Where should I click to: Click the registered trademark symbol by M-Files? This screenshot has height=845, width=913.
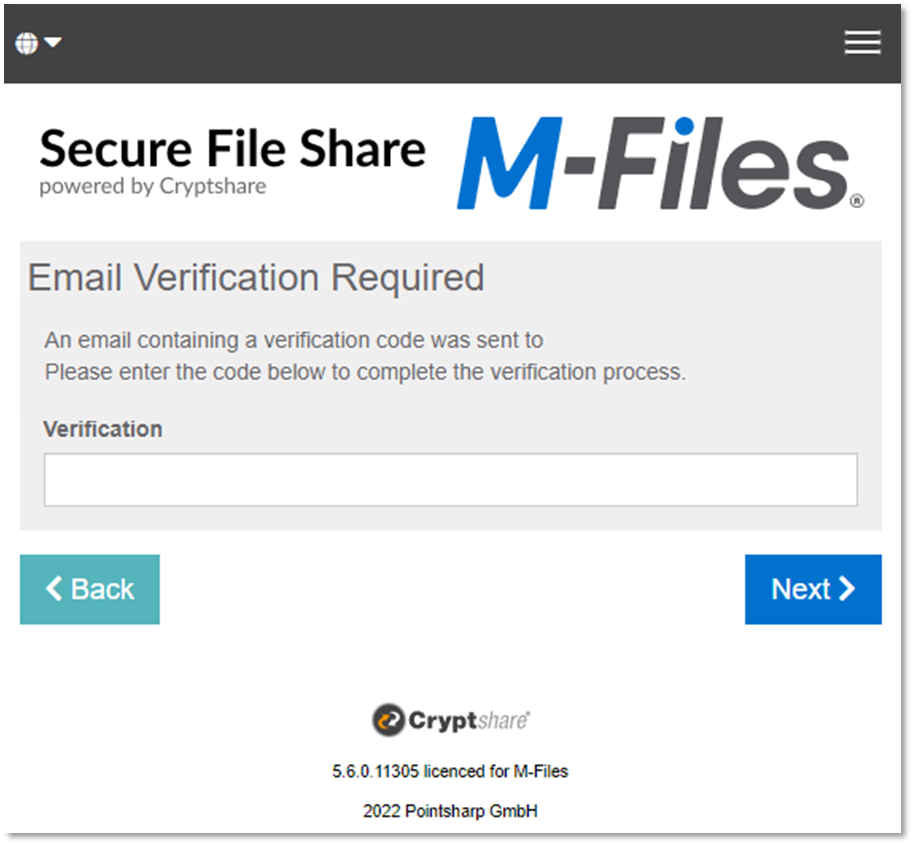(x=856, y=201)
